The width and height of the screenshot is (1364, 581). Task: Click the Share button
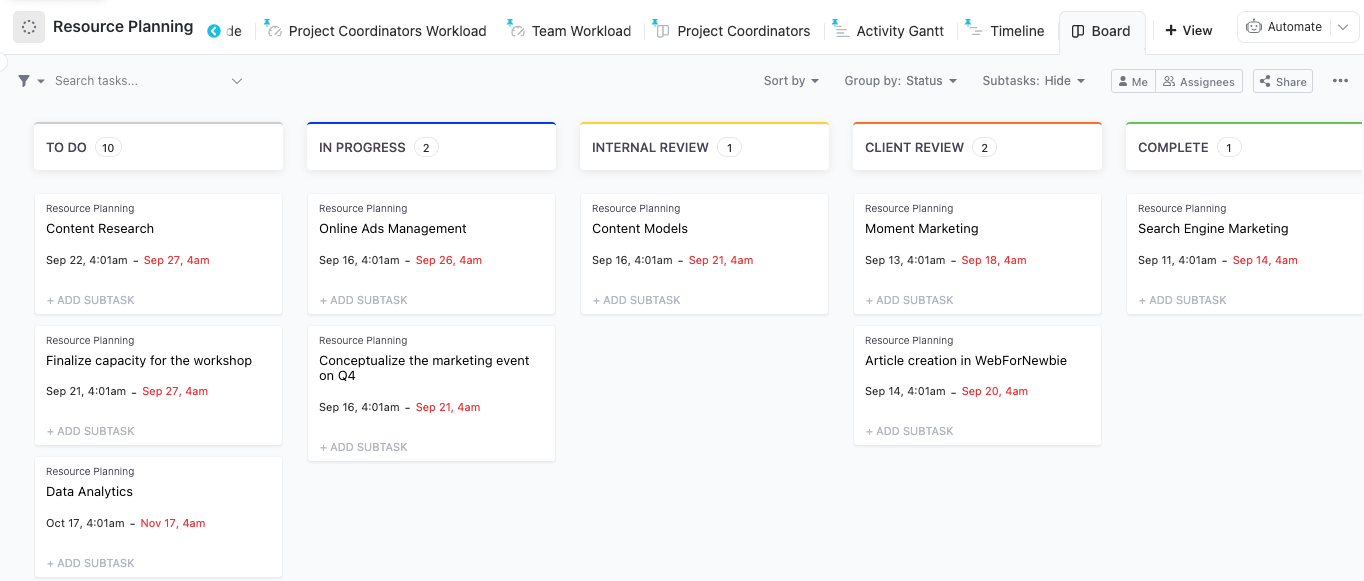tap(1282, 82)
